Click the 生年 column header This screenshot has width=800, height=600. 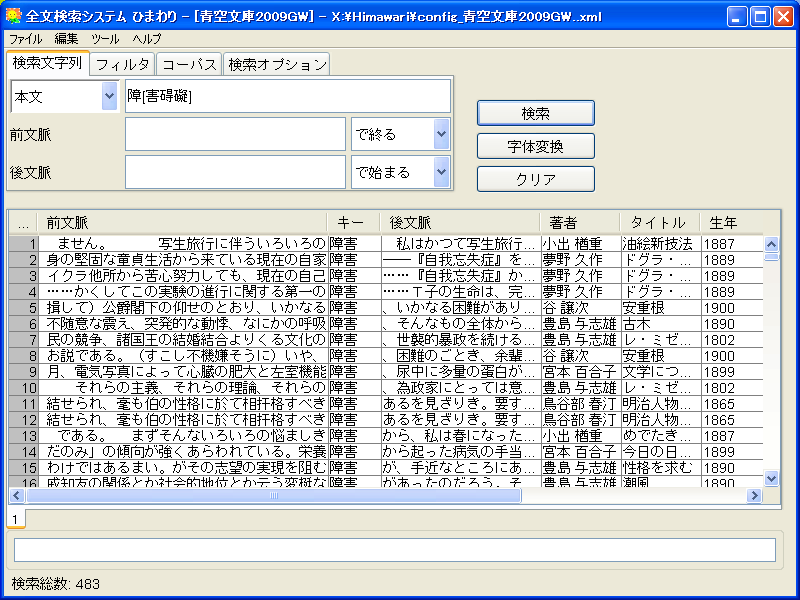(x=724, y=222)
